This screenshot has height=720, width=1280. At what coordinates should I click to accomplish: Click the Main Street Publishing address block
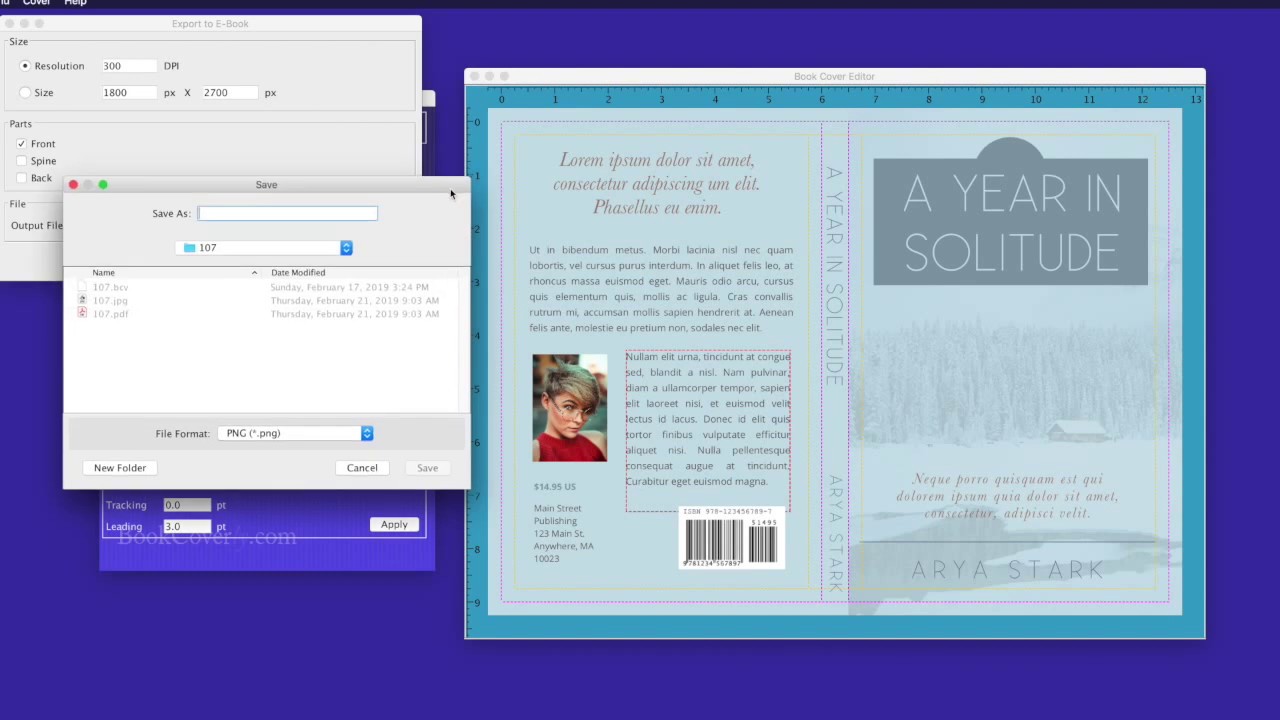coord(564,533)
